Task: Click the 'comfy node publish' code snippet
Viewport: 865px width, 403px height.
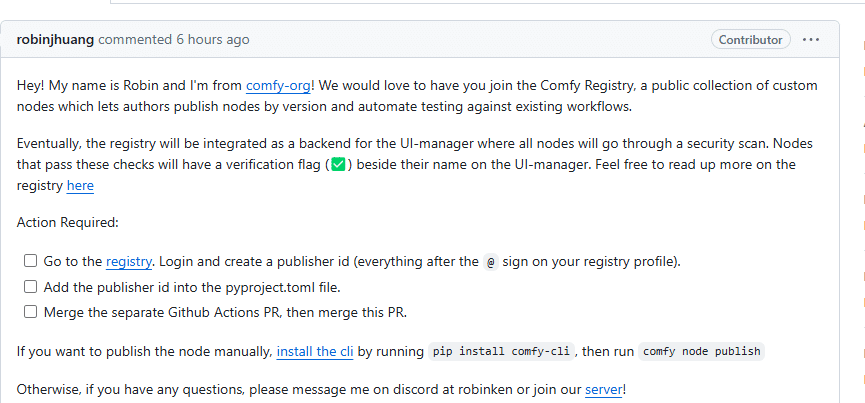Action: click(702, 351)
